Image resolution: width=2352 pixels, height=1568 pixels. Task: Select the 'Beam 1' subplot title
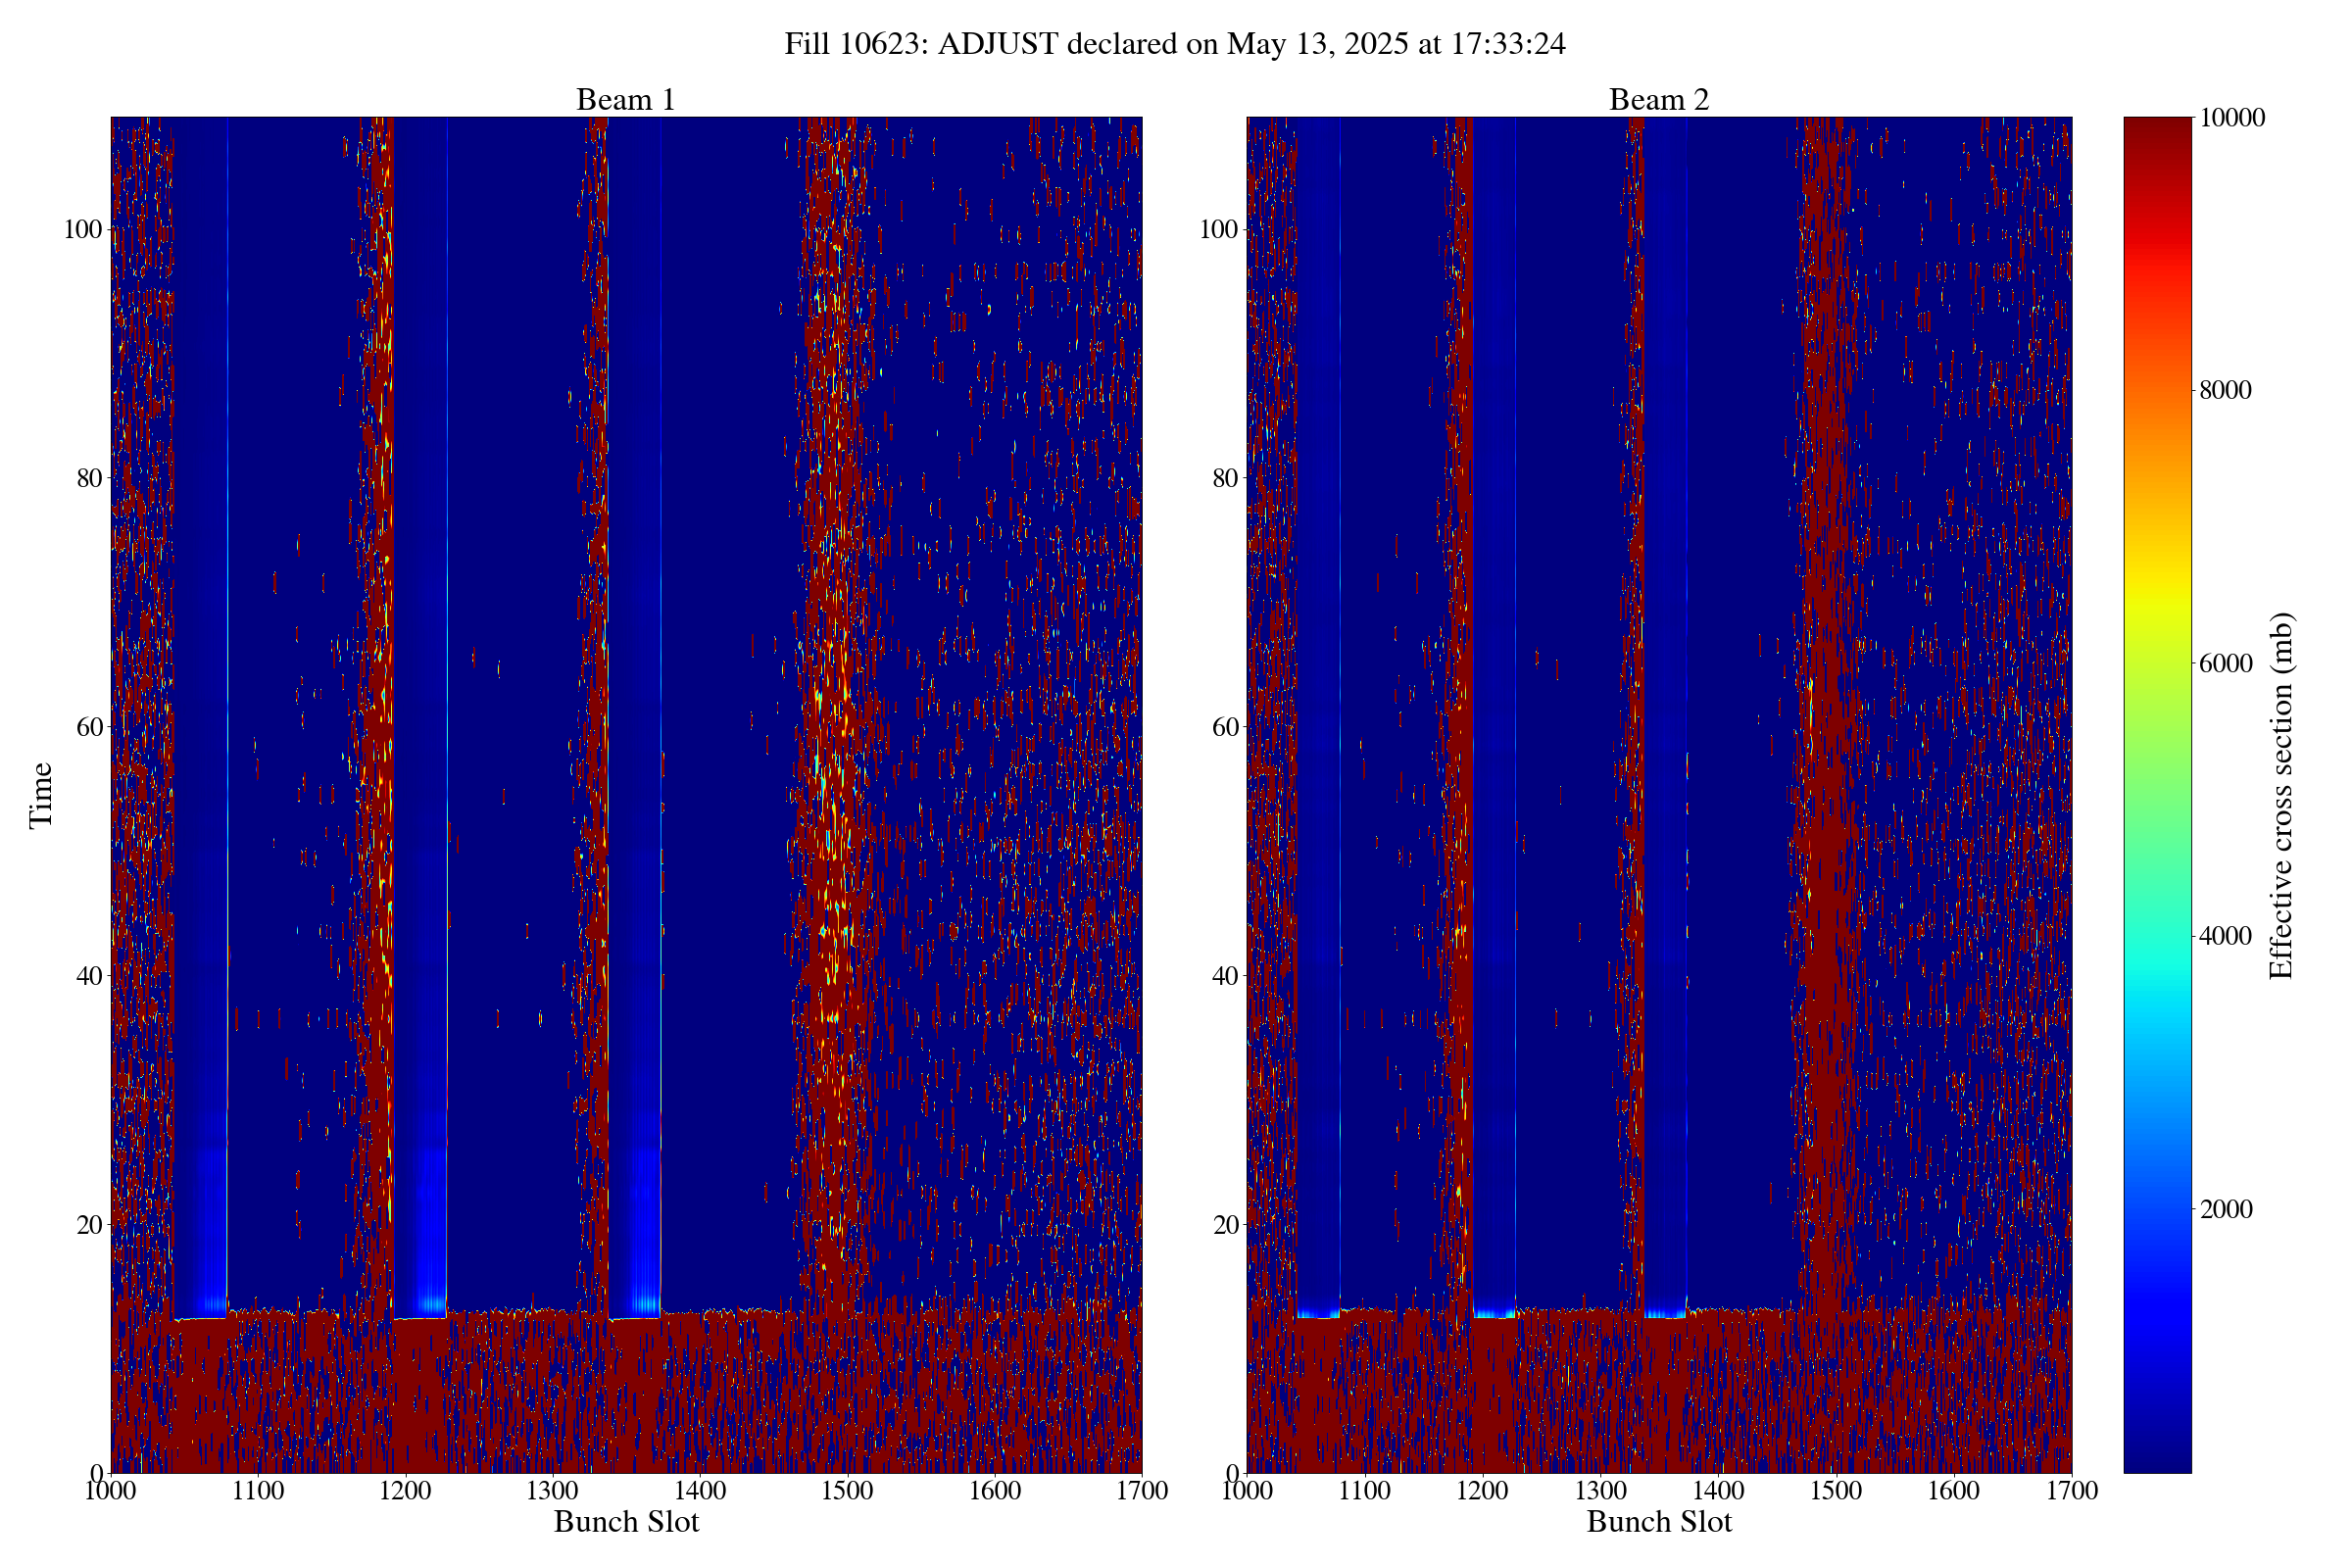click(x=626, y=100)
